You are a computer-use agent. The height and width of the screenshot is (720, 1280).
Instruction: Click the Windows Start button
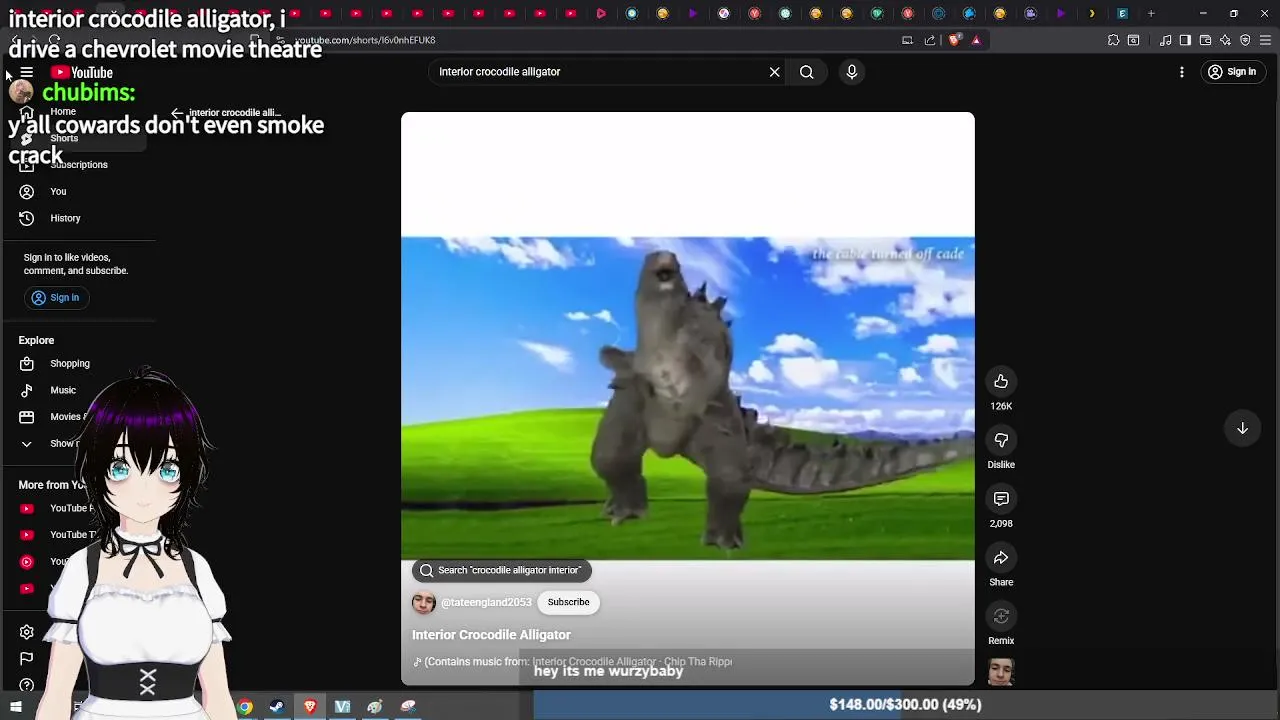(x=16, y=707)
